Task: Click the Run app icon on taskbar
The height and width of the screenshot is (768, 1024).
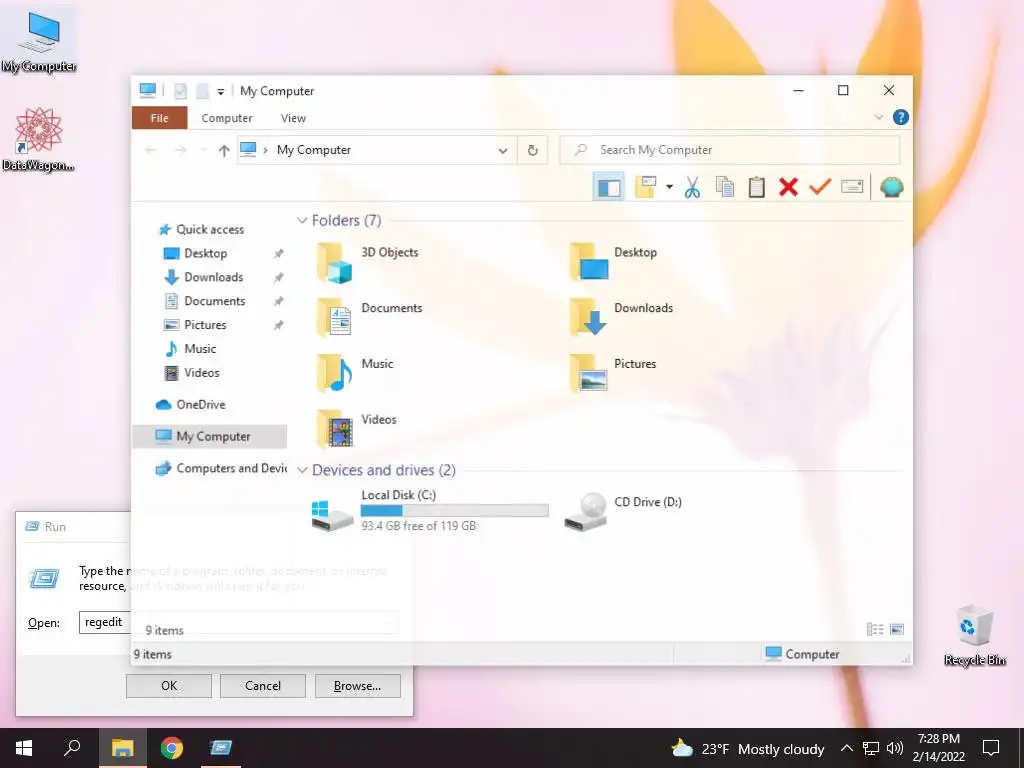Action: point(221,748)
